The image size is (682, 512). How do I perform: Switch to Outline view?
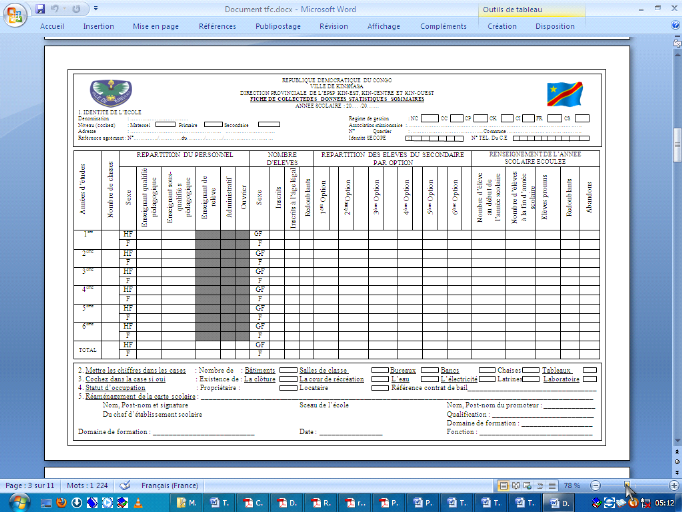point(540,485)
